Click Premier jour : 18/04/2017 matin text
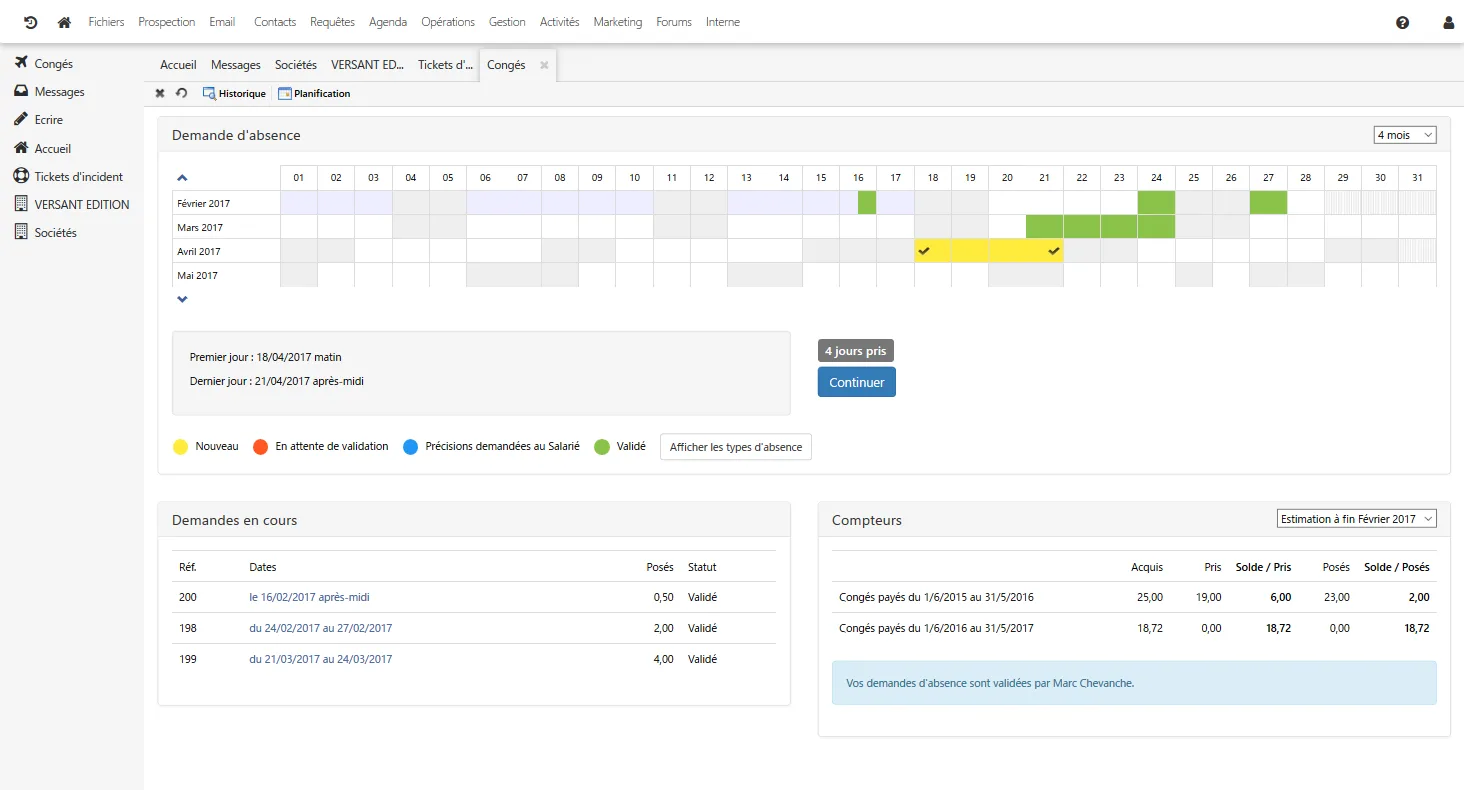 266,357
